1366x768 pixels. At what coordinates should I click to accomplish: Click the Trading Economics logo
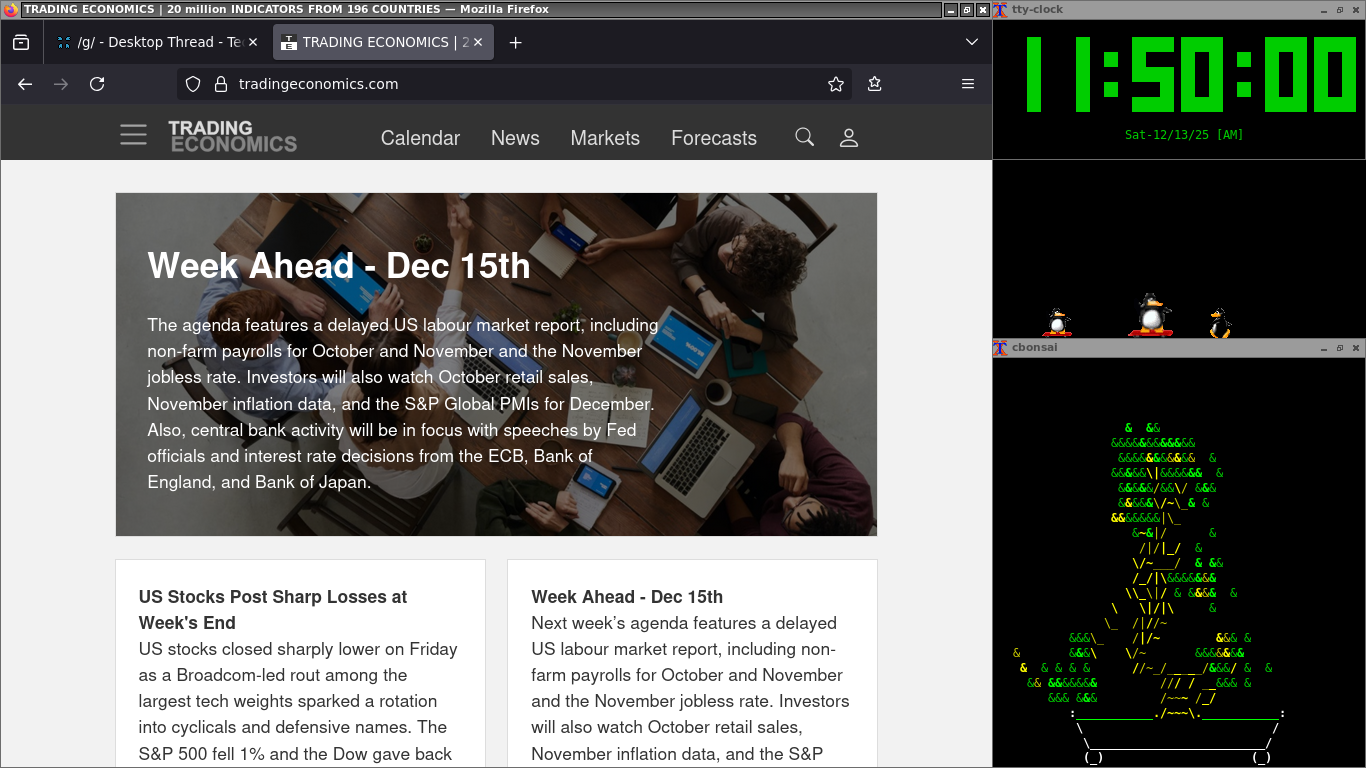pos(232,136)
